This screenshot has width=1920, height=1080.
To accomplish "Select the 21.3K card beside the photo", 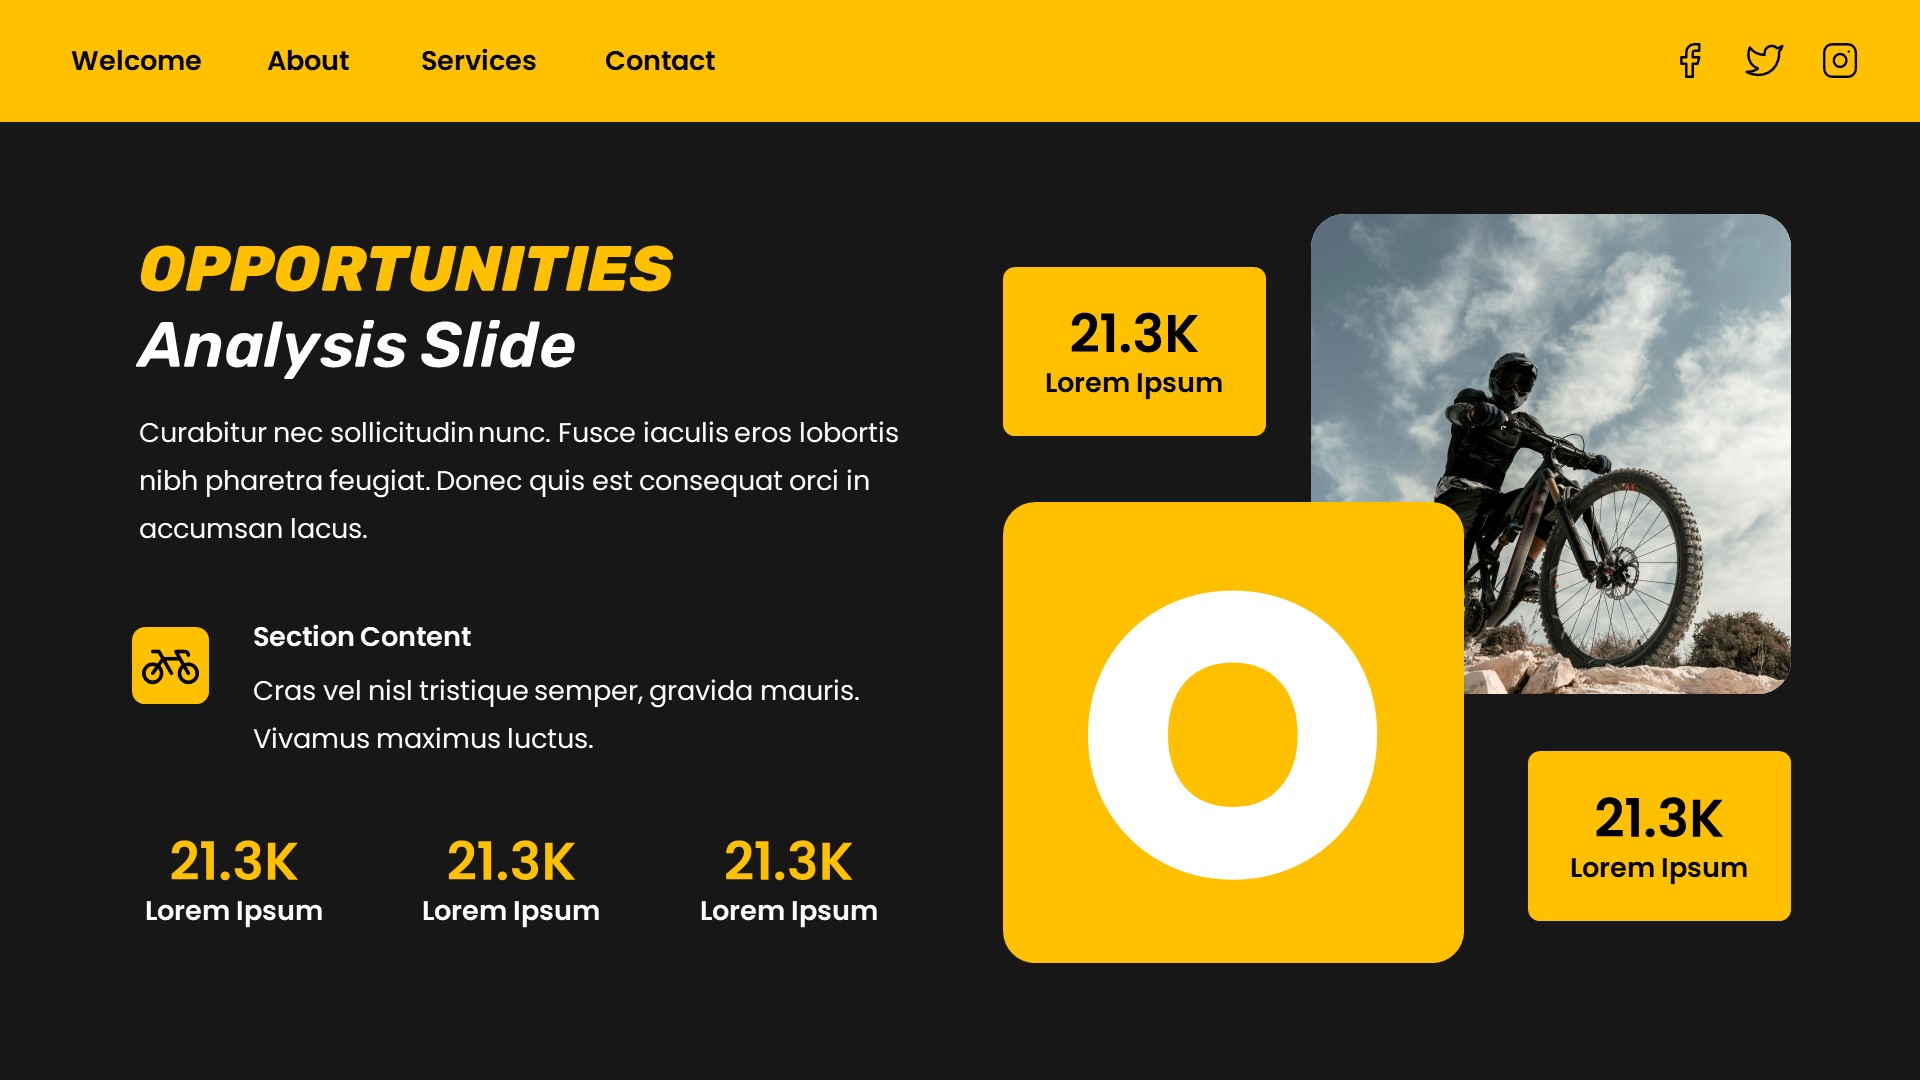I will (x=1134, y=351).
